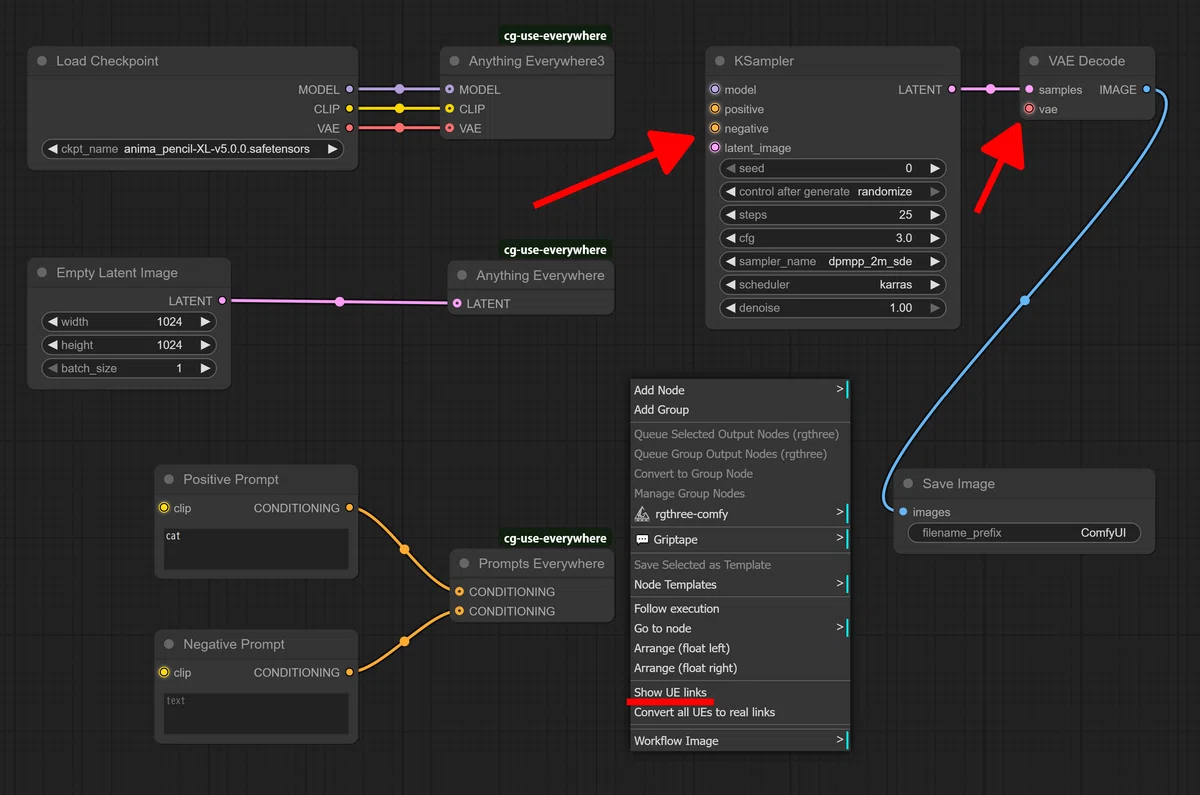1200x795 pixels.
Task: Click the Negative Prompt CONDITIONING output socket
Action: (349, 672)
